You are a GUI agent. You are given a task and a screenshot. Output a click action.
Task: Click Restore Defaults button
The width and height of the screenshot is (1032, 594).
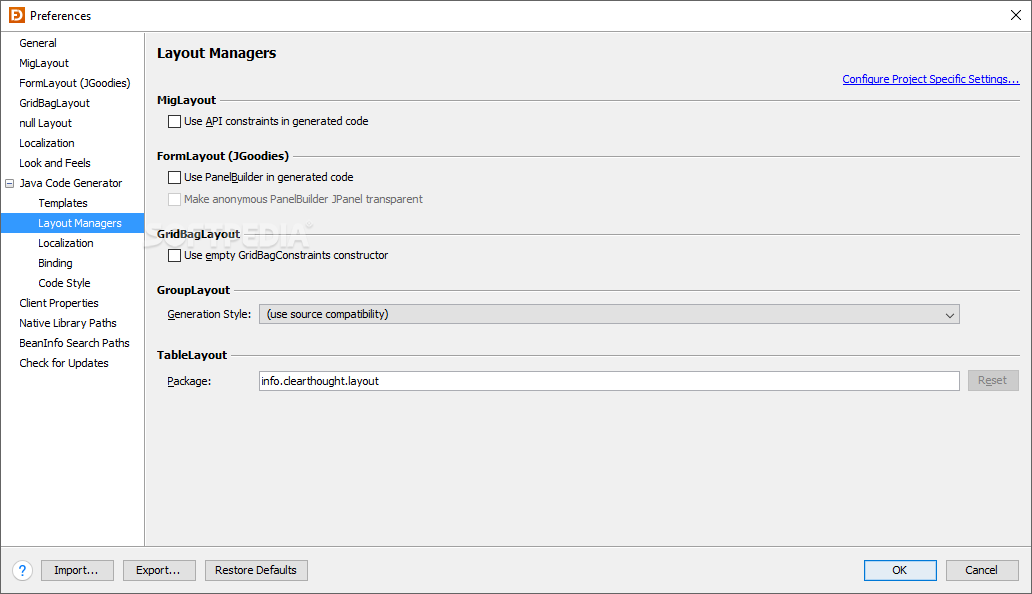click(256, 570)
